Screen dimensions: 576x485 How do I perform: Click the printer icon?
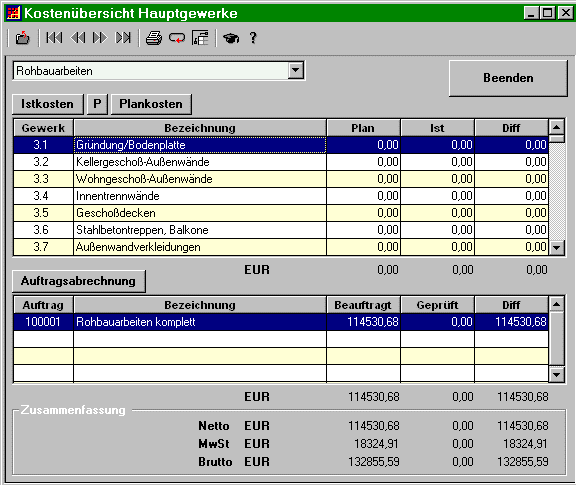pos(154,38)
